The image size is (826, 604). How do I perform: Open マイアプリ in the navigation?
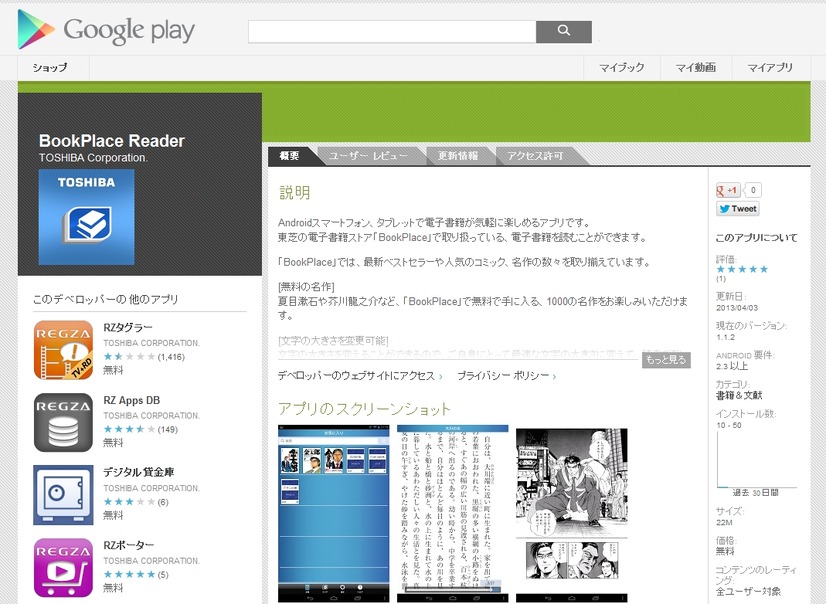click(770, 67)
